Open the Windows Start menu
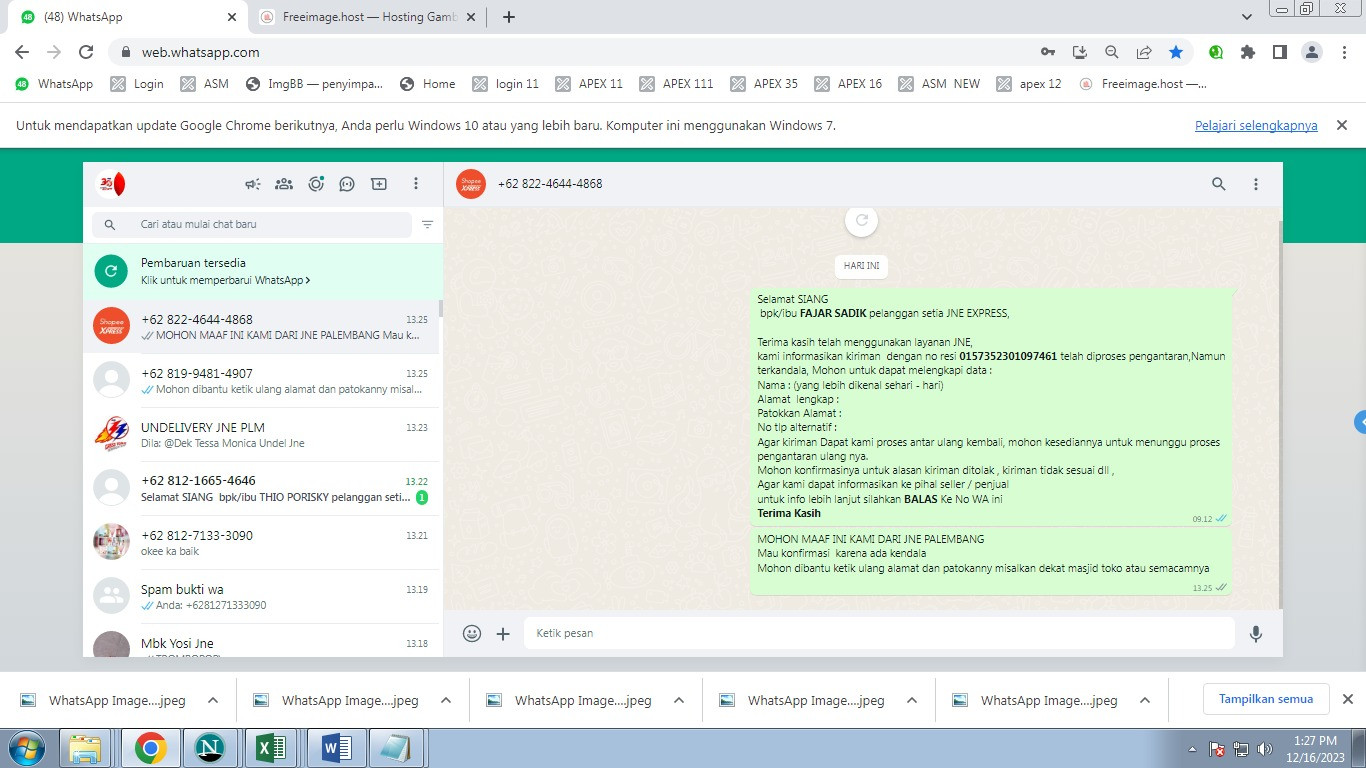This screenshot has width=1366, height=768. coord(25,748)
